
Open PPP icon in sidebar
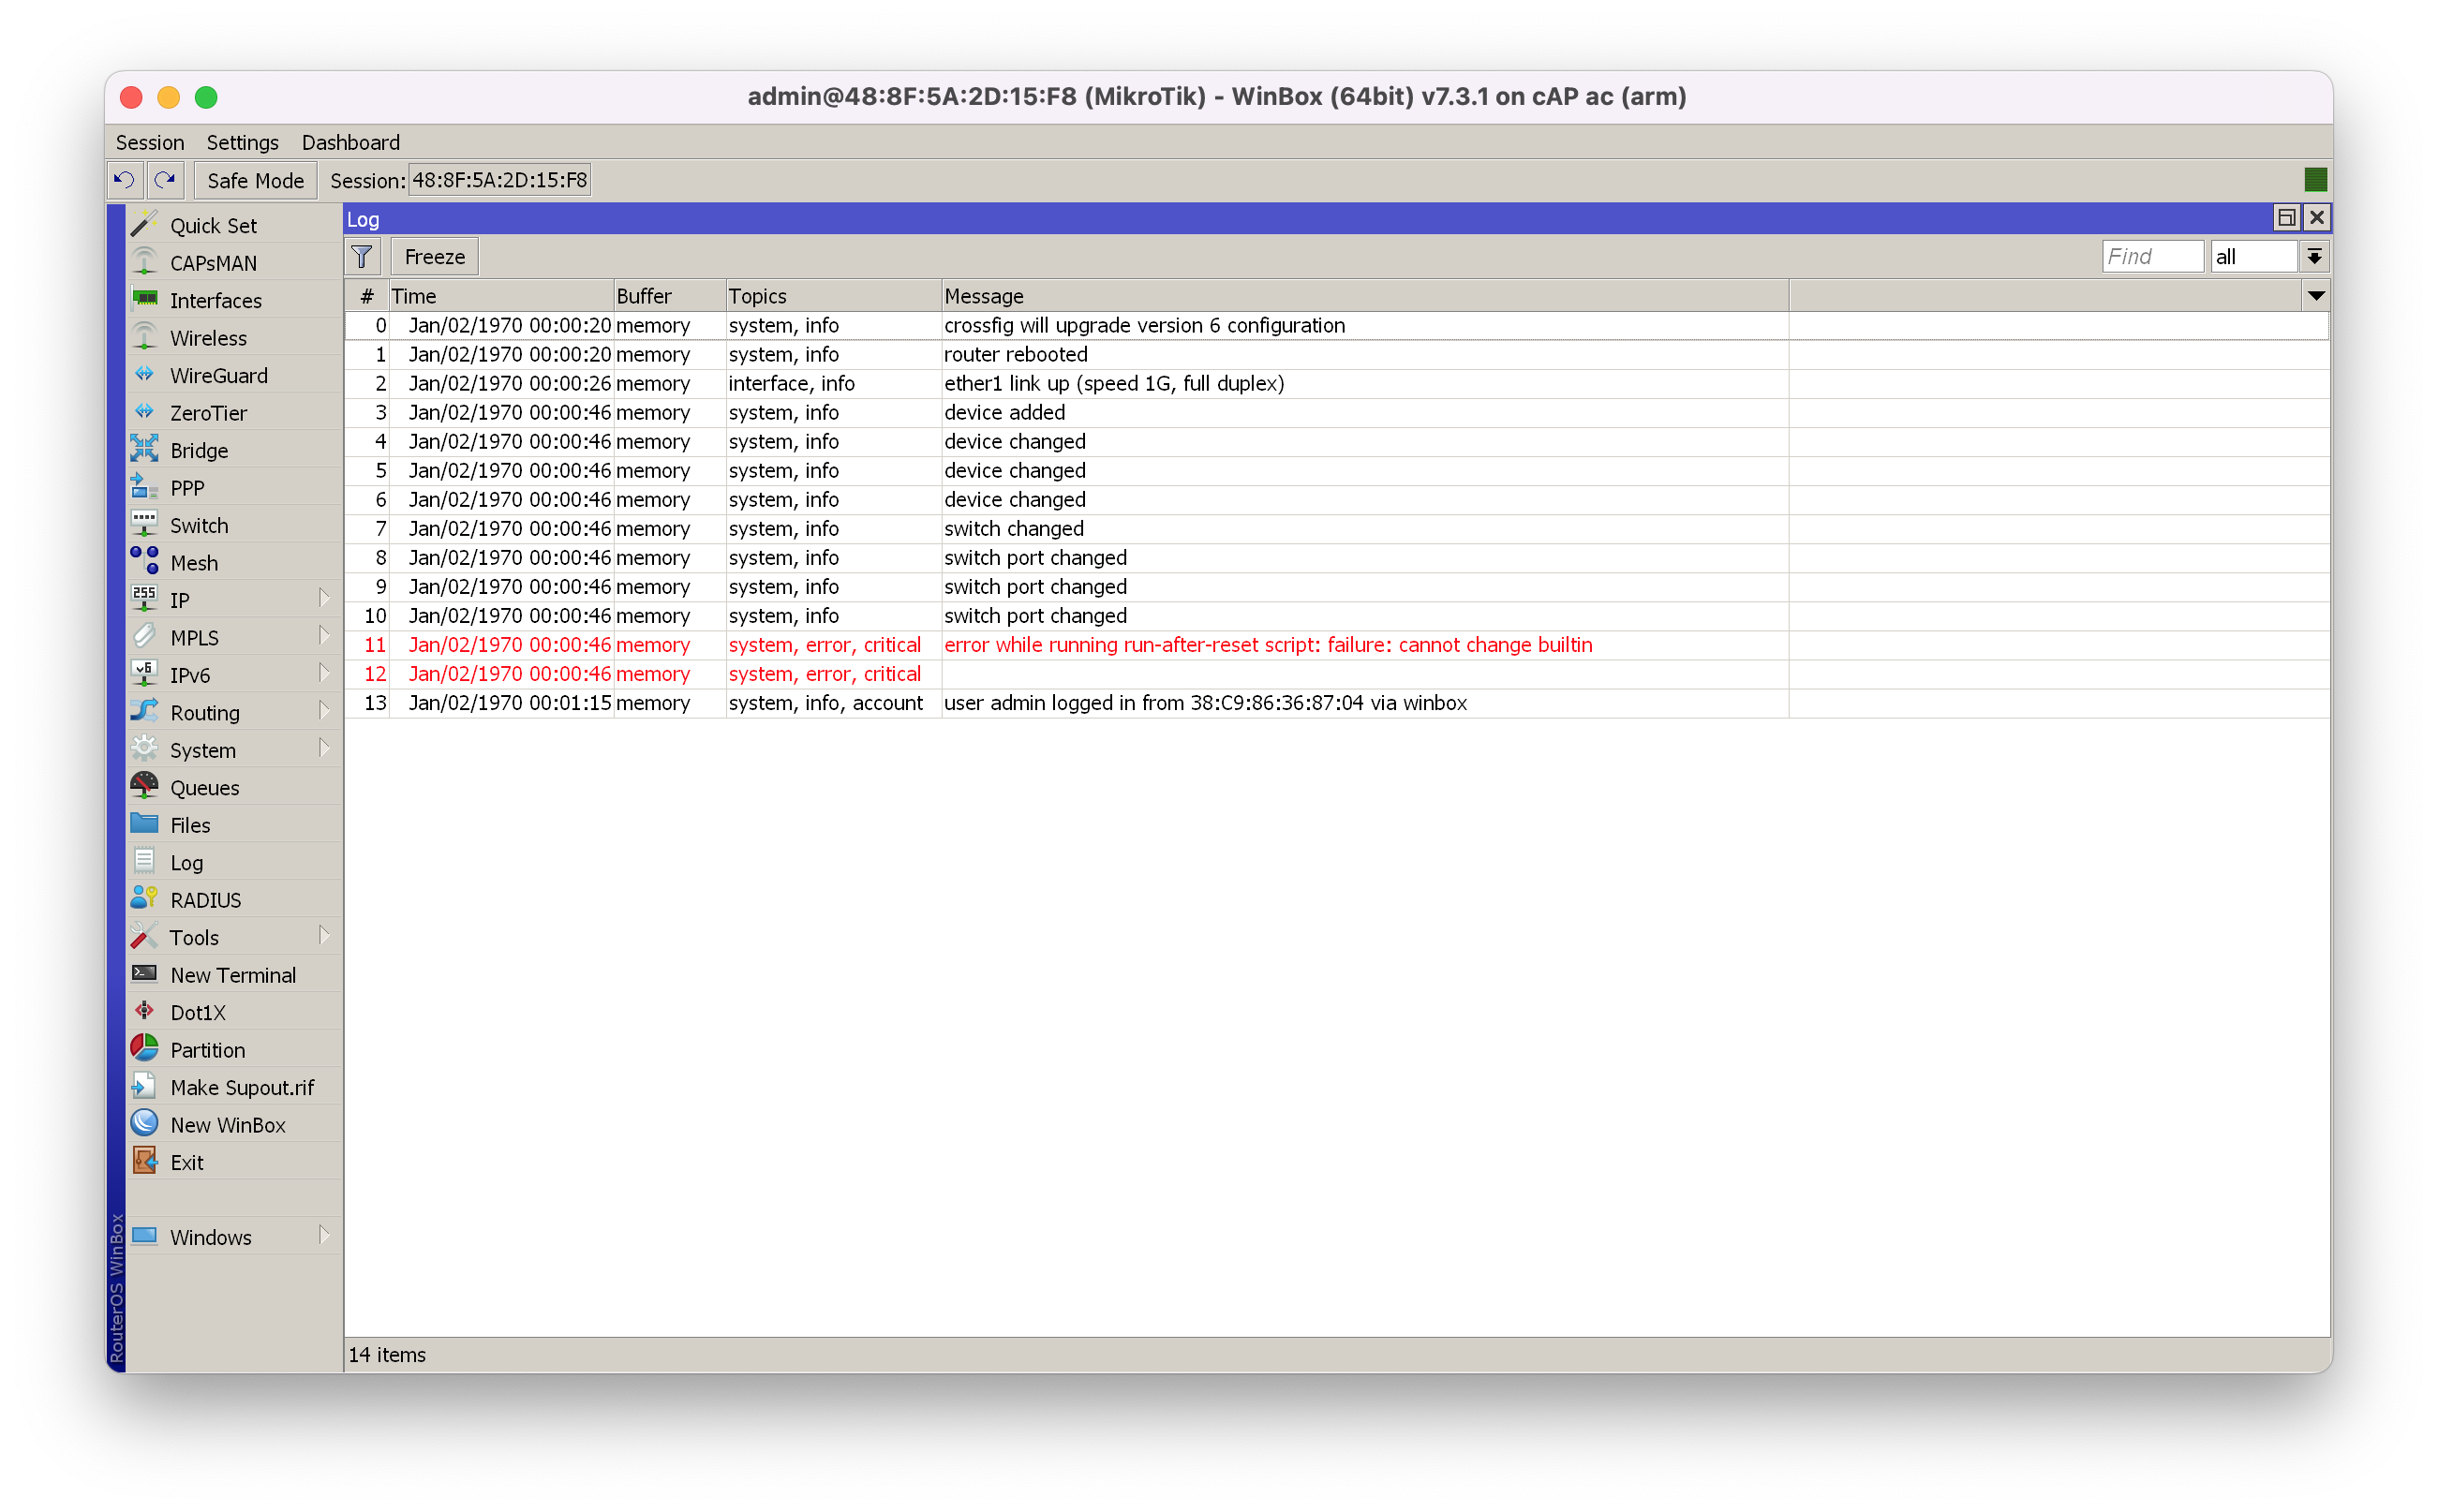(x=144, y=487)
